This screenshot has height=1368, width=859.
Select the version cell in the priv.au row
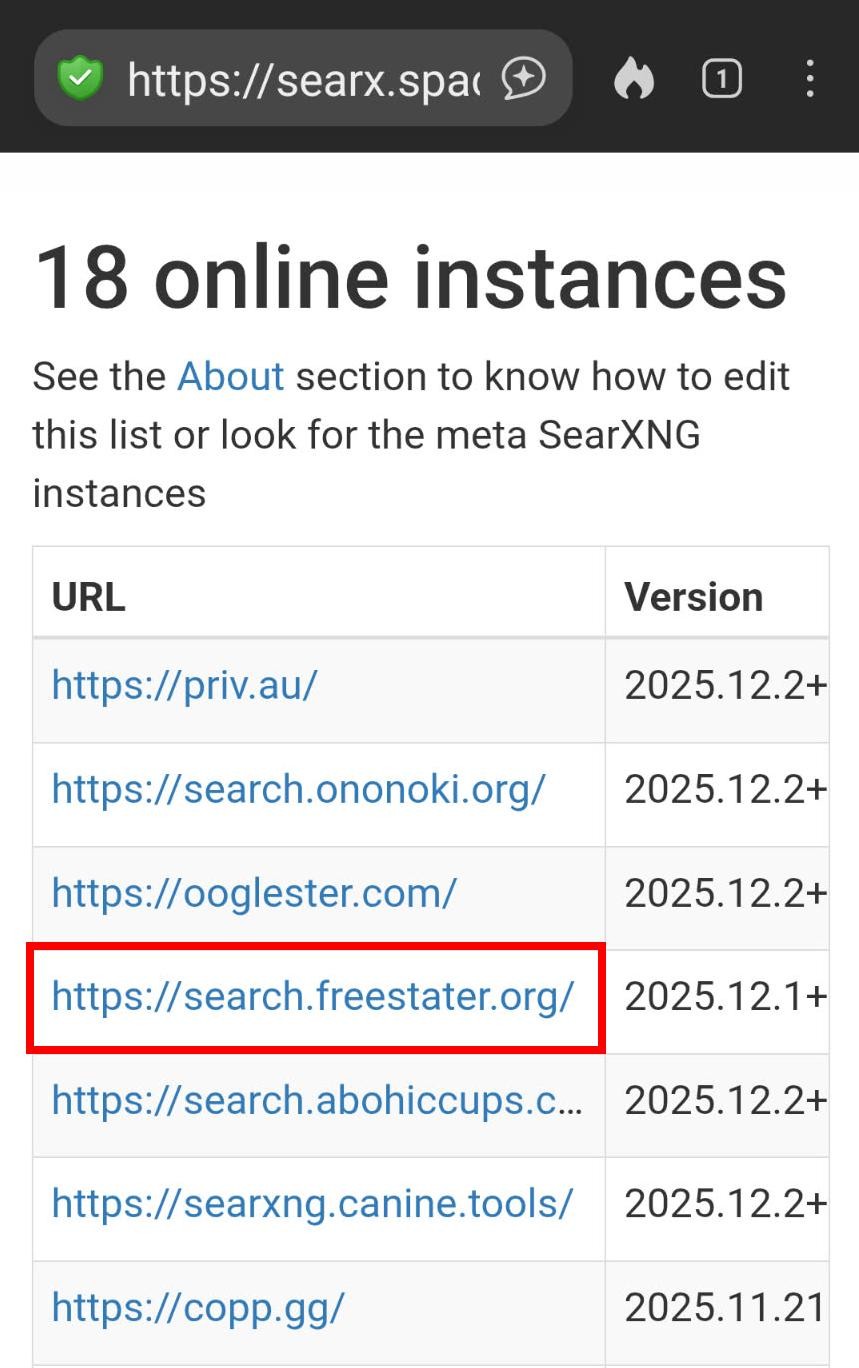point(725,685)
